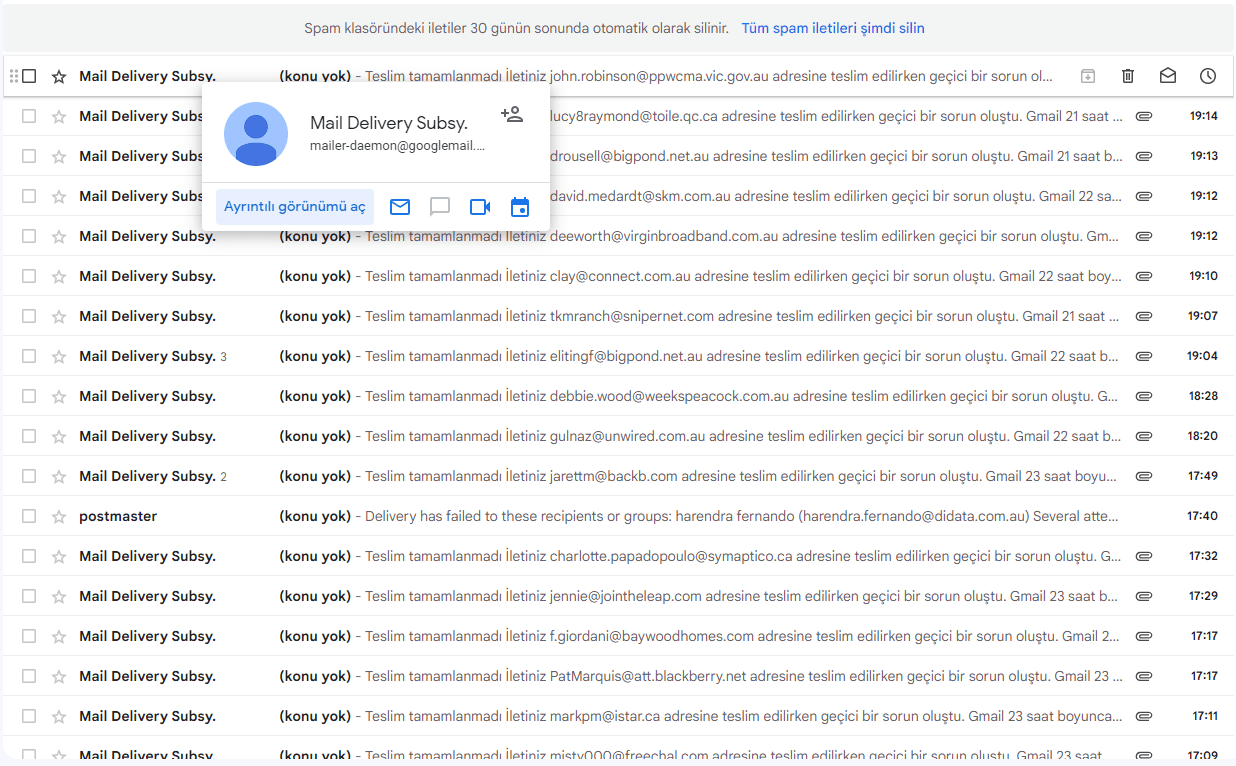The image size is (1236, 766).
Task: Open the 'Delivery has failed to these recipients' email
Action: 618,516
